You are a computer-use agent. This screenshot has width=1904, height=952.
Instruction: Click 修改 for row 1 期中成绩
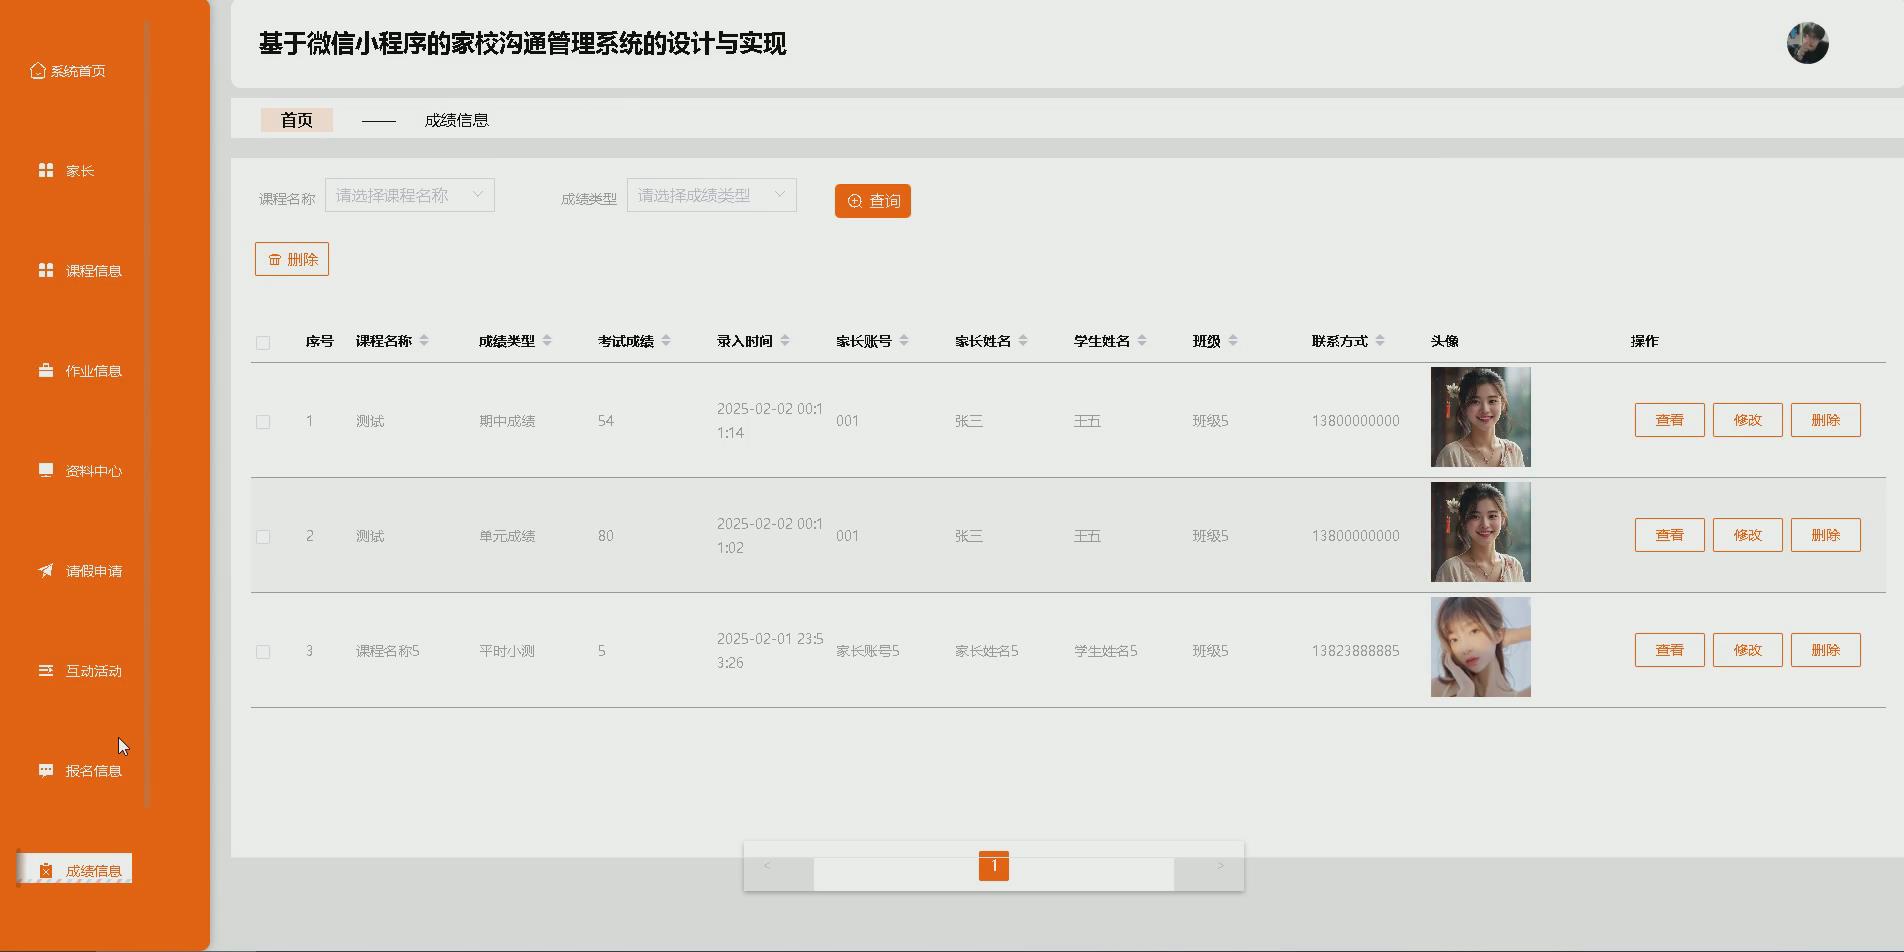pyautogui.click(x=1748, y=420)
